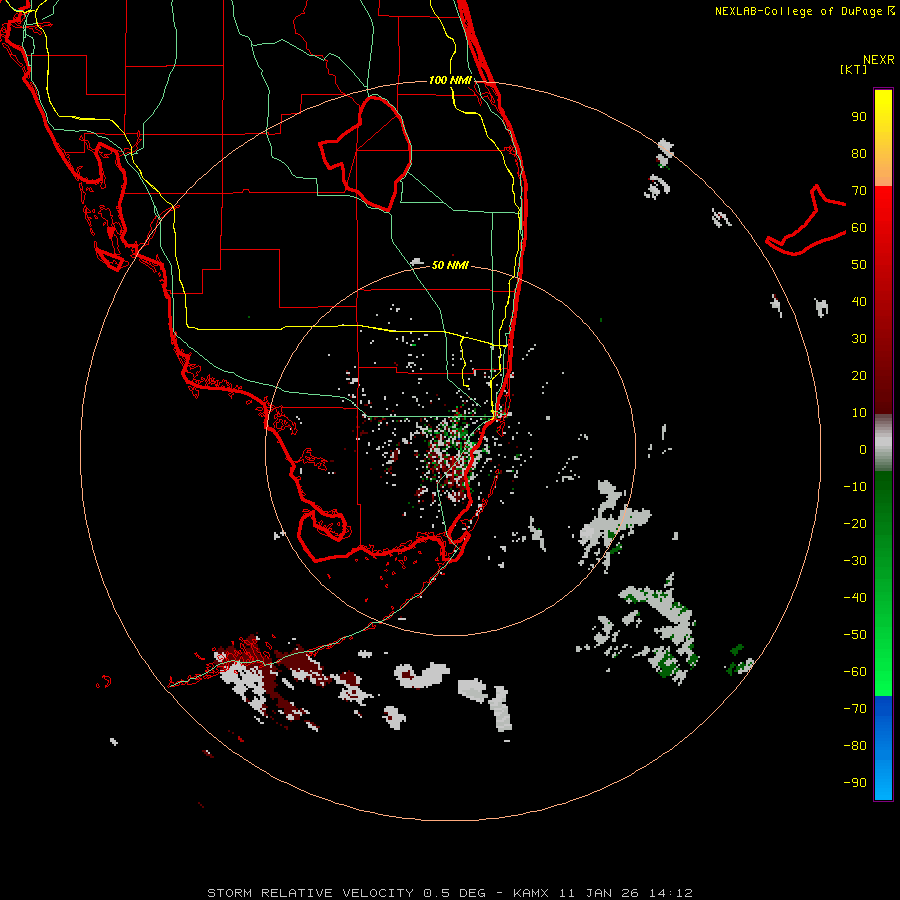Click the 40 value on velocity scale
900x900 pixels.
(859, 302)
